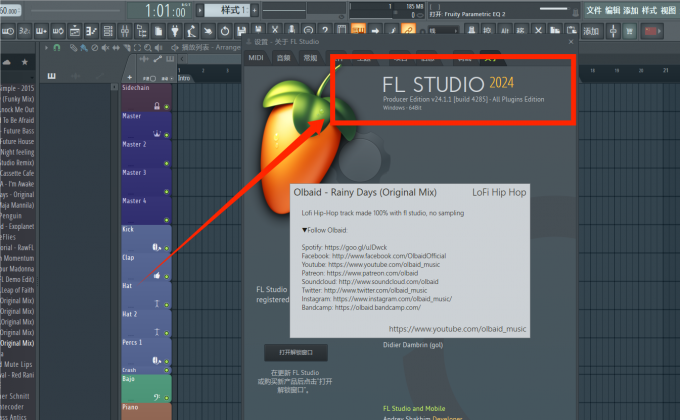
Task: Mute the Master 4 track green light
Action: pyautogui.click(x=167, y=220)
